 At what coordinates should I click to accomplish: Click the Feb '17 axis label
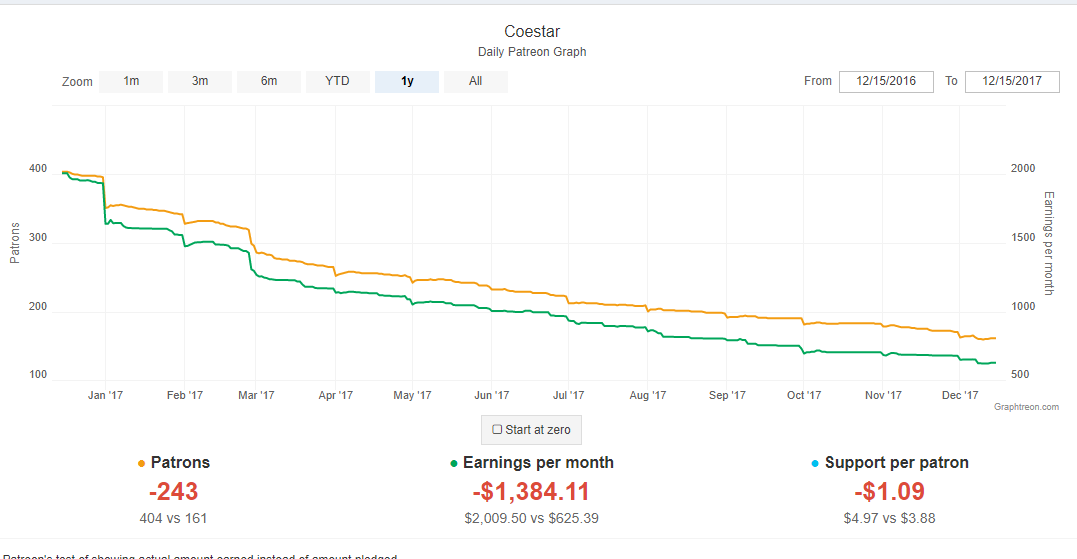[x=185, y=396]
